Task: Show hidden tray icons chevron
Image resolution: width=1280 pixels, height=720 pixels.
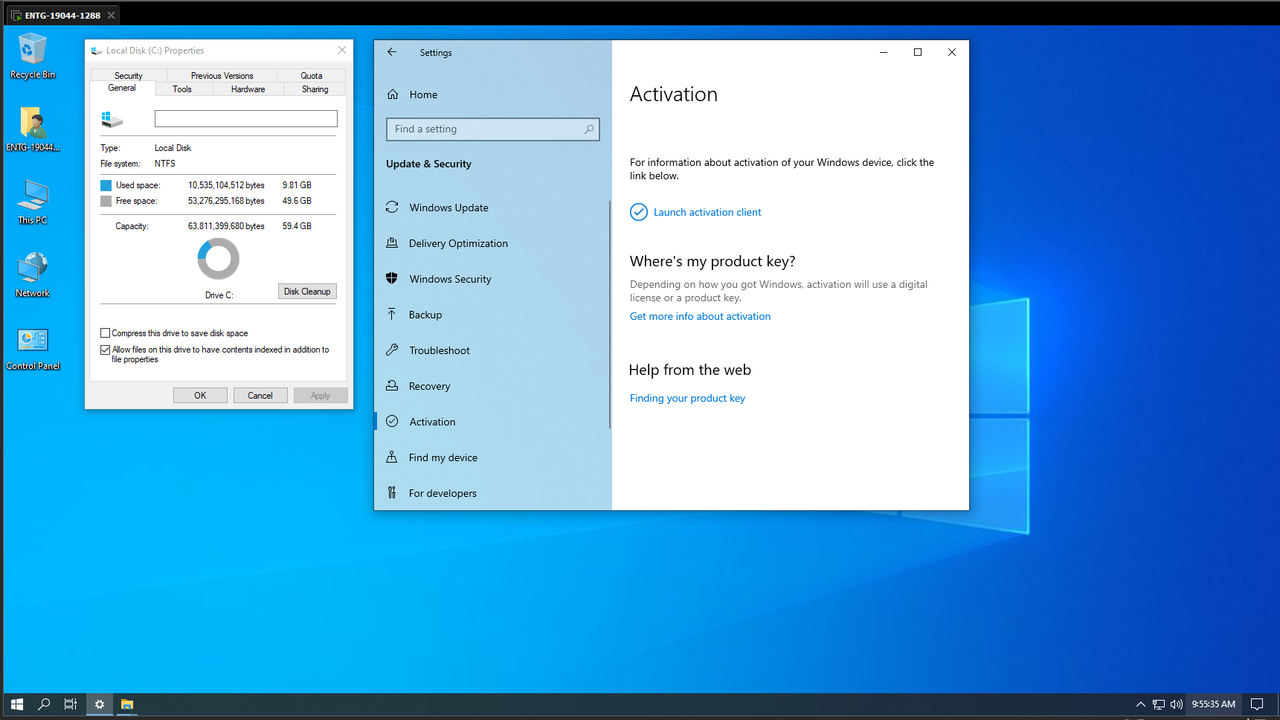Action: coord(1141,704)
